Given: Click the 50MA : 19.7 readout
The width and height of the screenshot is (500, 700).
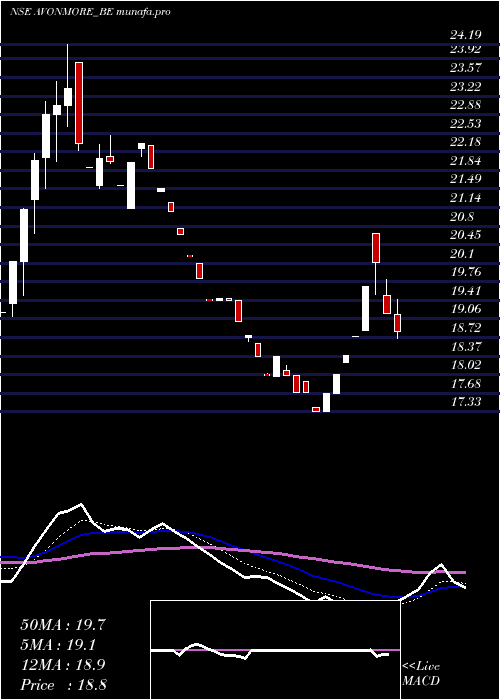Looking at the screenshot, I should pos(63,625).
